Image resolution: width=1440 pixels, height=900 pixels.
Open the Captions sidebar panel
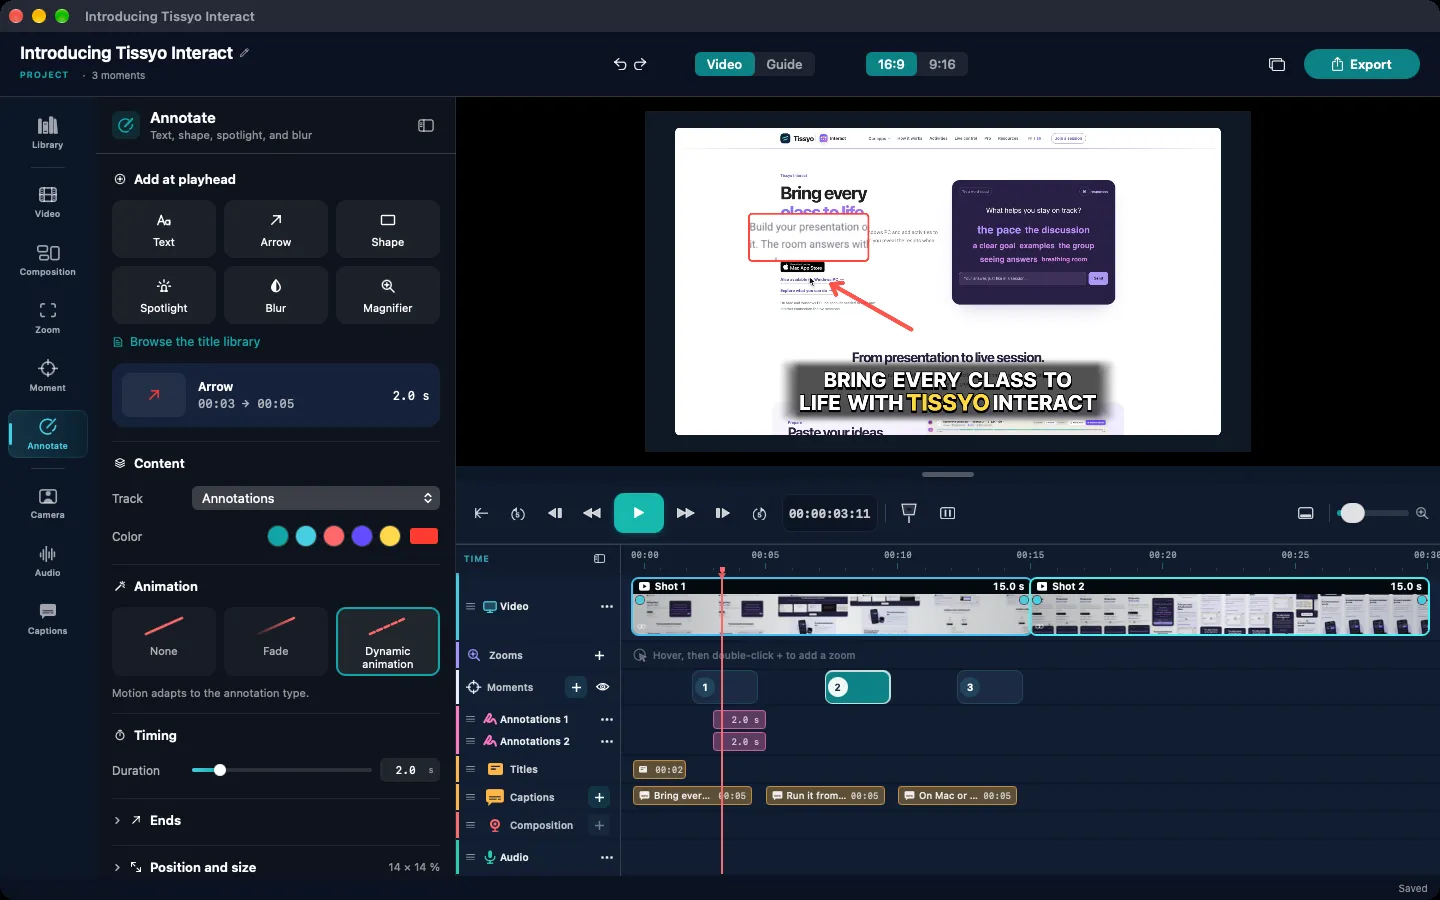point(47,619)
